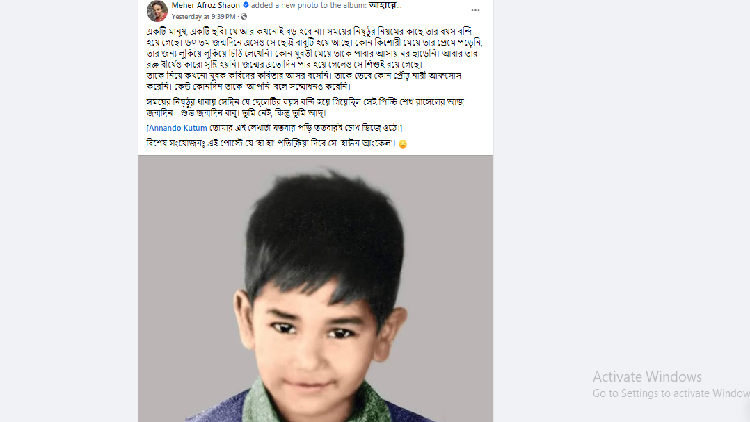
Task: Open the three-dot post options menu
Action: [475, 10]
